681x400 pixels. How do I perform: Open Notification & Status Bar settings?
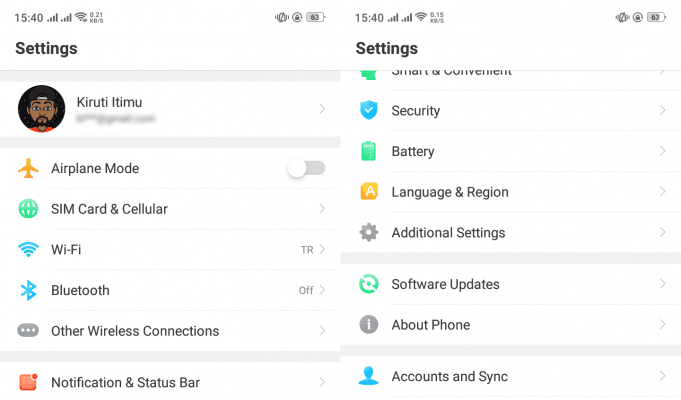pos(170,382)
